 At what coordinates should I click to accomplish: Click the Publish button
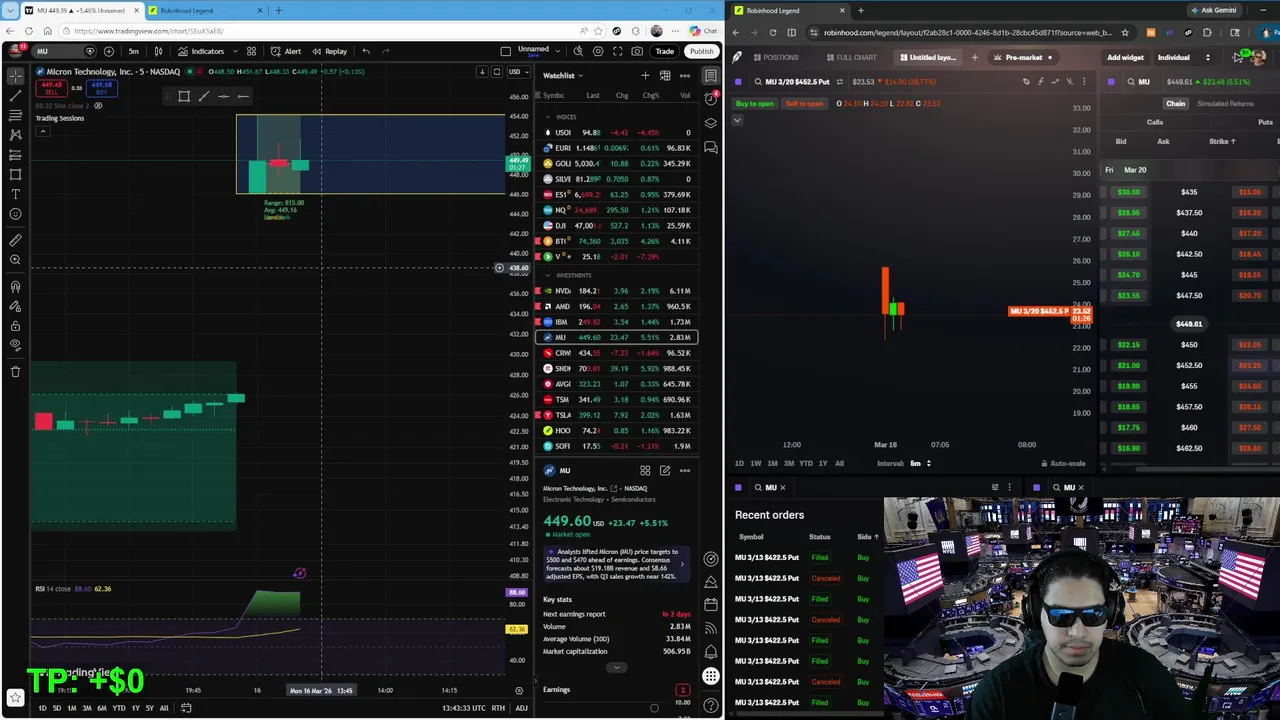pyautogui.click(x=701, y=51)
